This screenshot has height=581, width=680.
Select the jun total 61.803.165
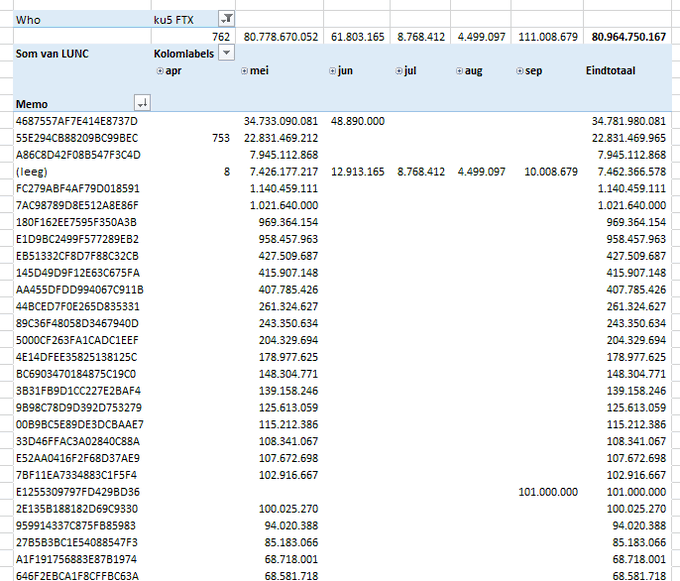tap(357, 37)
